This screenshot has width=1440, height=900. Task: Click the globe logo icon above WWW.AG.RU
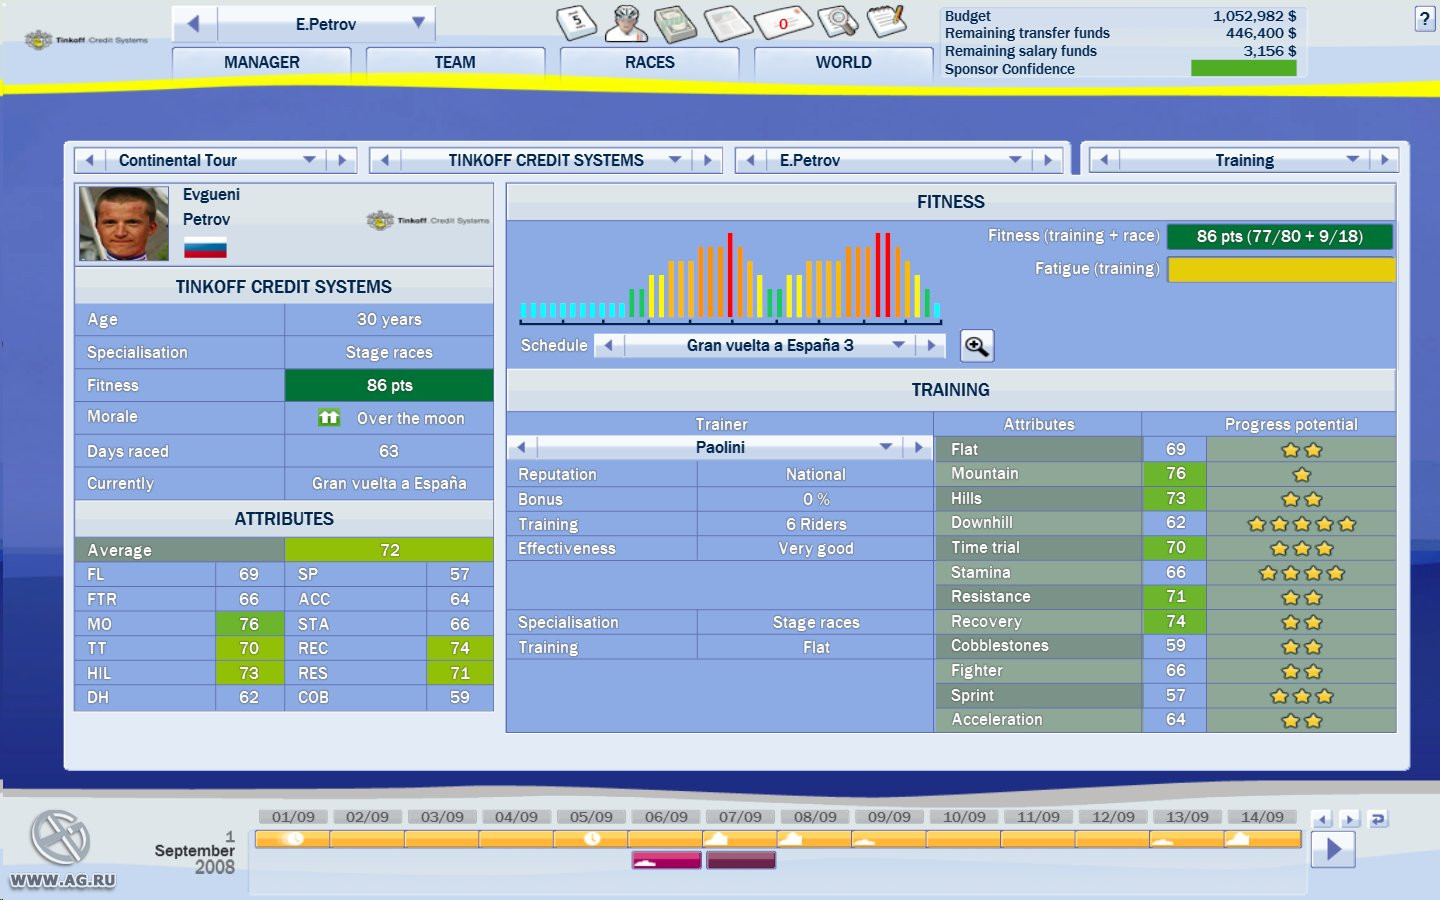point(60,837)
